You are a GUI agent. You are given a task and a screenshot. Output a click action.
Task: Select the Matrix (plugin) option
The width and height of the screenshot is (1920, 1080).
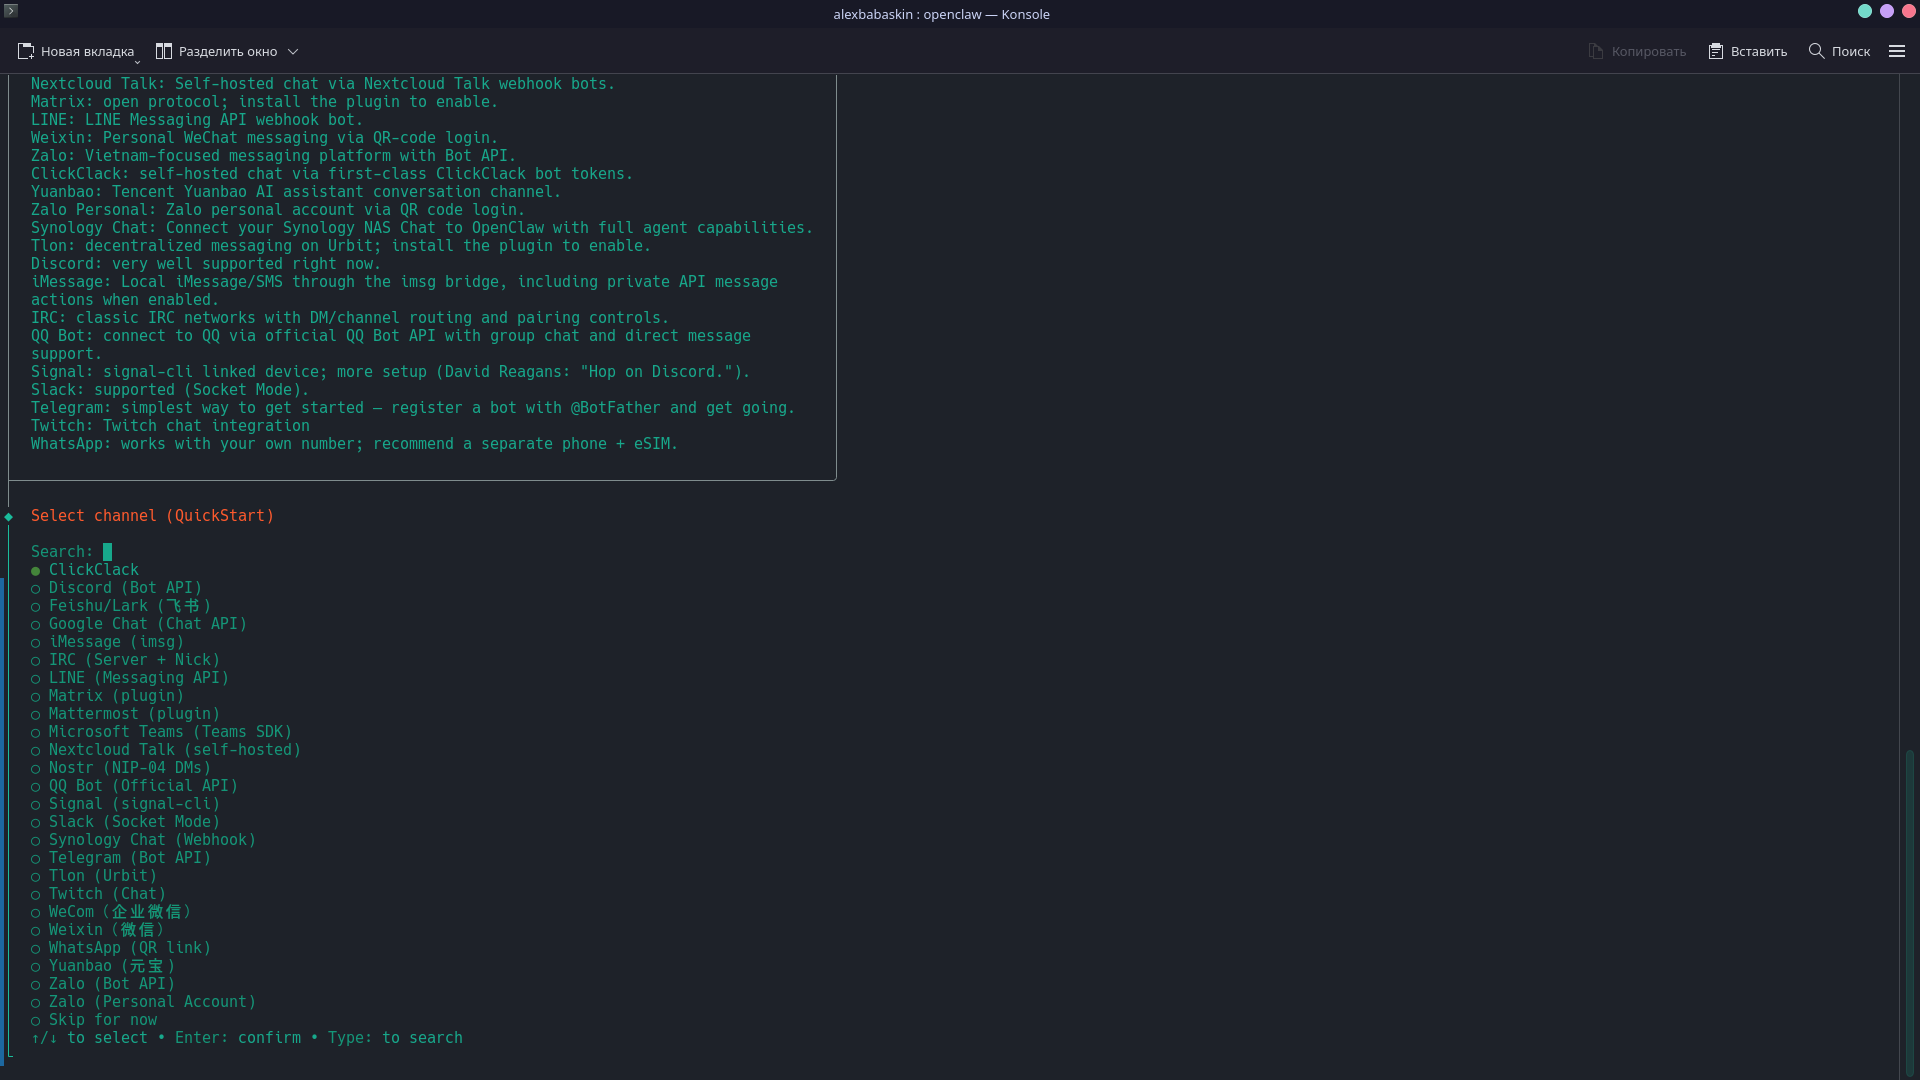(107, 696)
